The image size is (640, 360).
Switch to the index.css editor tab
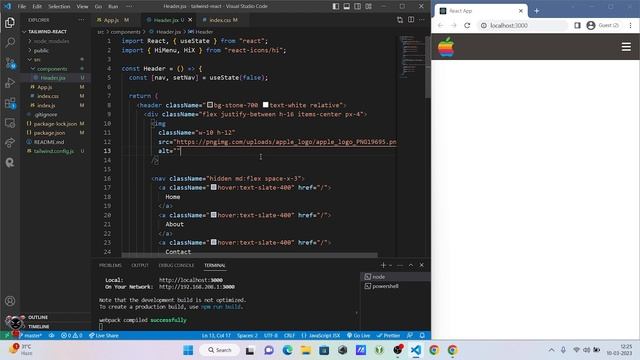click(x=222, y=20)
